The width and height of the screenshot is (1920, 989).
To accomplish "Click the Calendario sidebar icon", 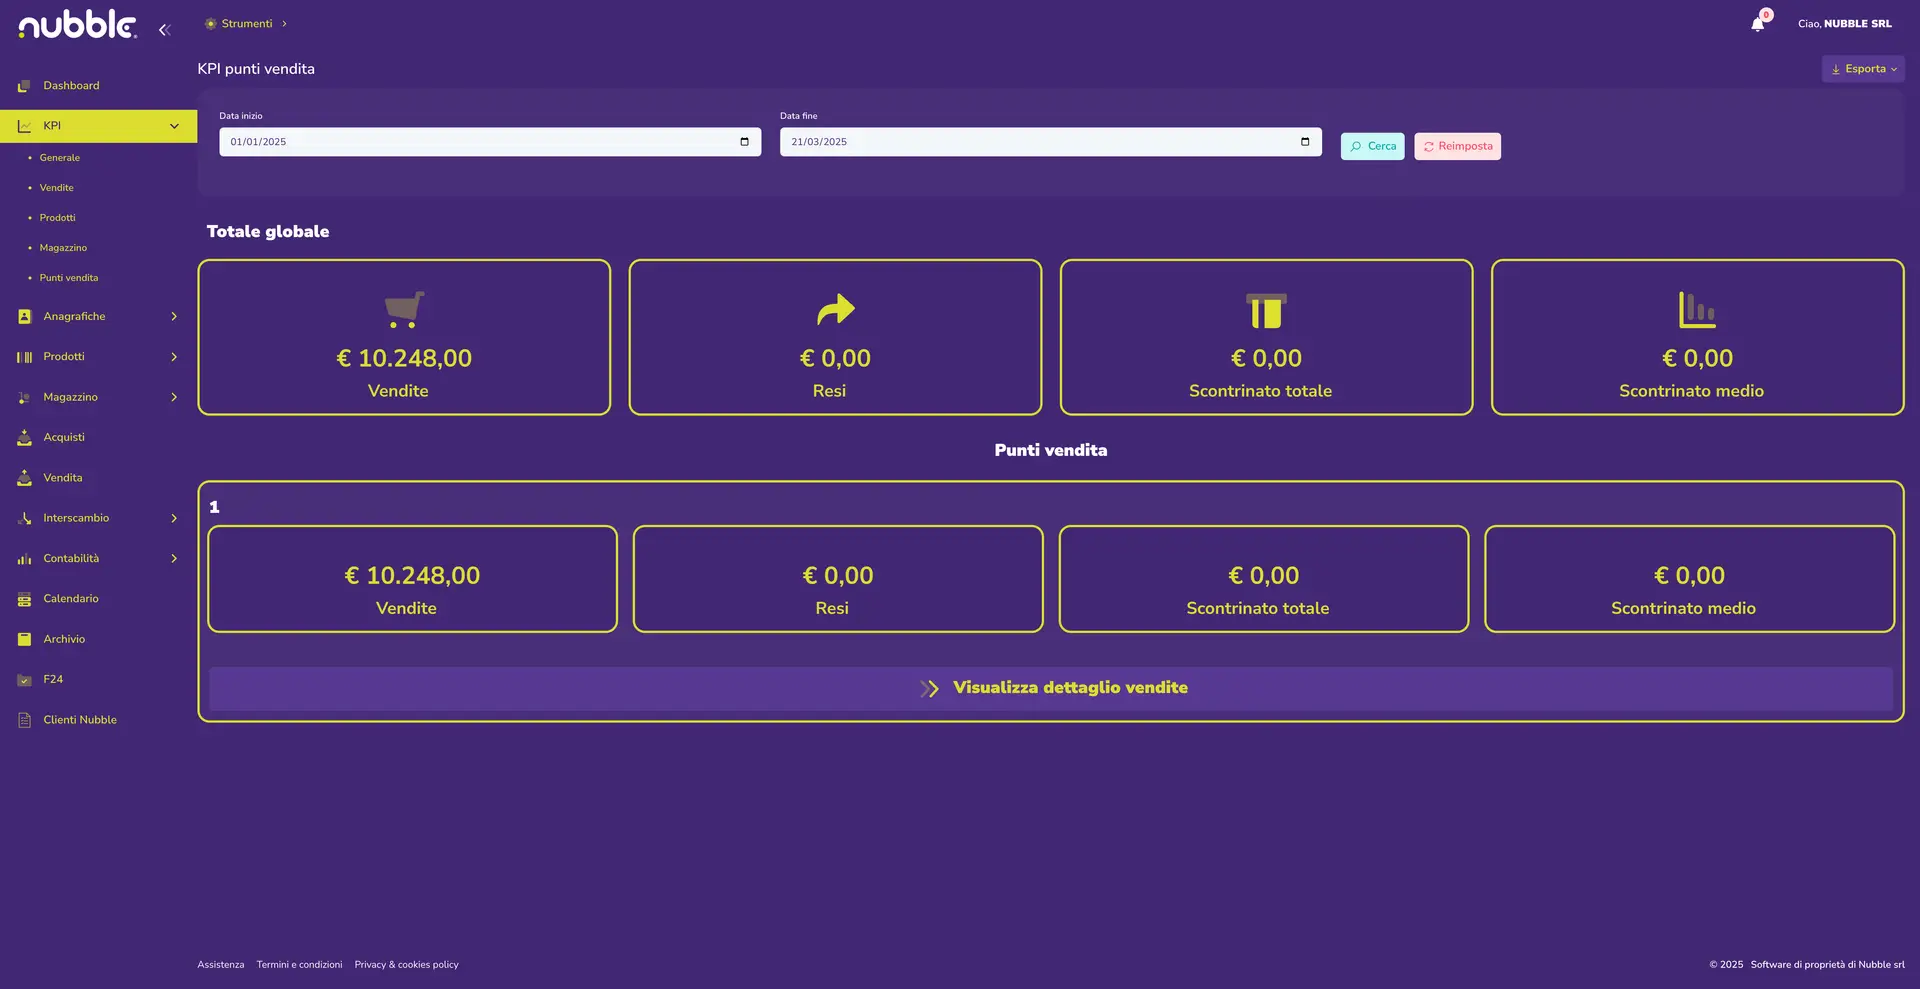I will pos(24,599).
